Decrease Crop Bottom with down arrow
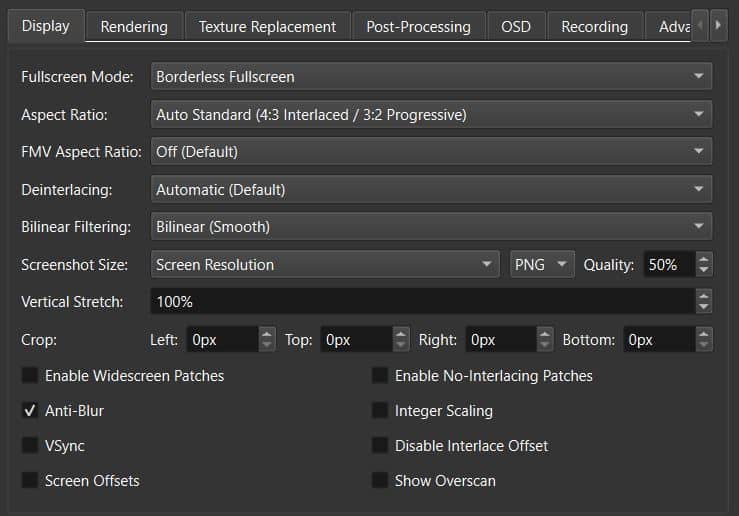The image size is (739, 516). coord(704,345)
